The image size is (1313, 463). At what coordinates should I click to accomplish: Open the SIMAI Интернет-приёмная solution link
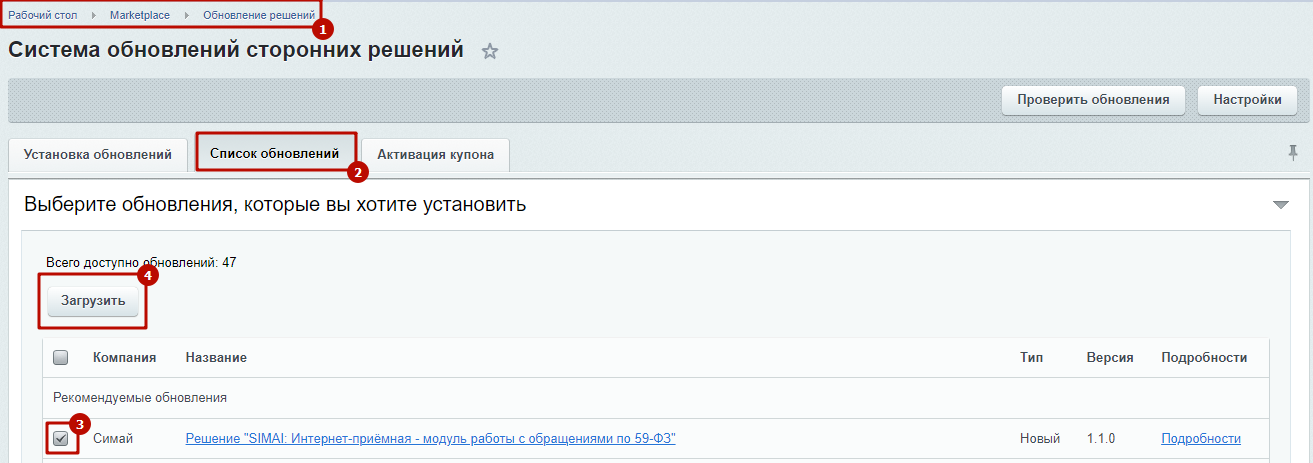430,438
